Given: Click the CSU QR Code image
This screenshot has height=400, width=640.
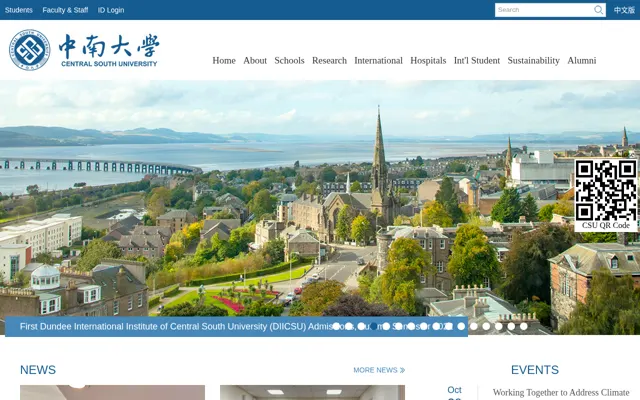Looking at the screenshot, I should pos(606,190).
